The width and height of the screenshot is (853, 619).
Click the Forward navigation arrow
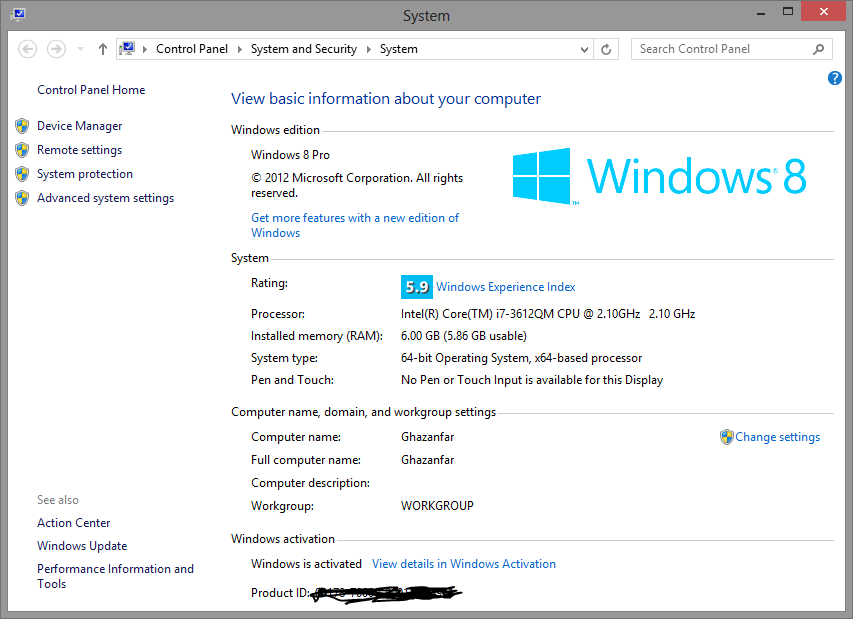56,49
